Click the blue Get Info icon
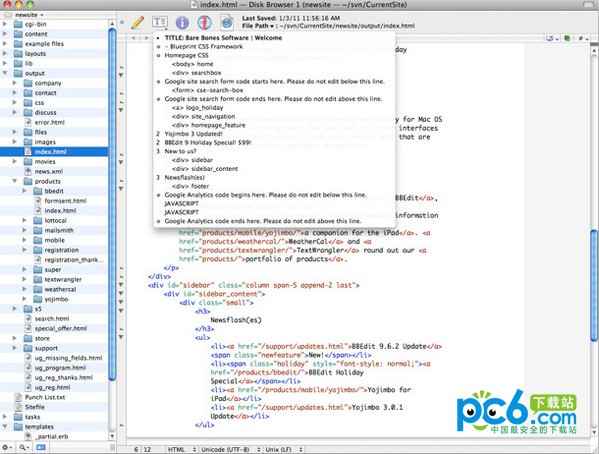 (182, 23)
